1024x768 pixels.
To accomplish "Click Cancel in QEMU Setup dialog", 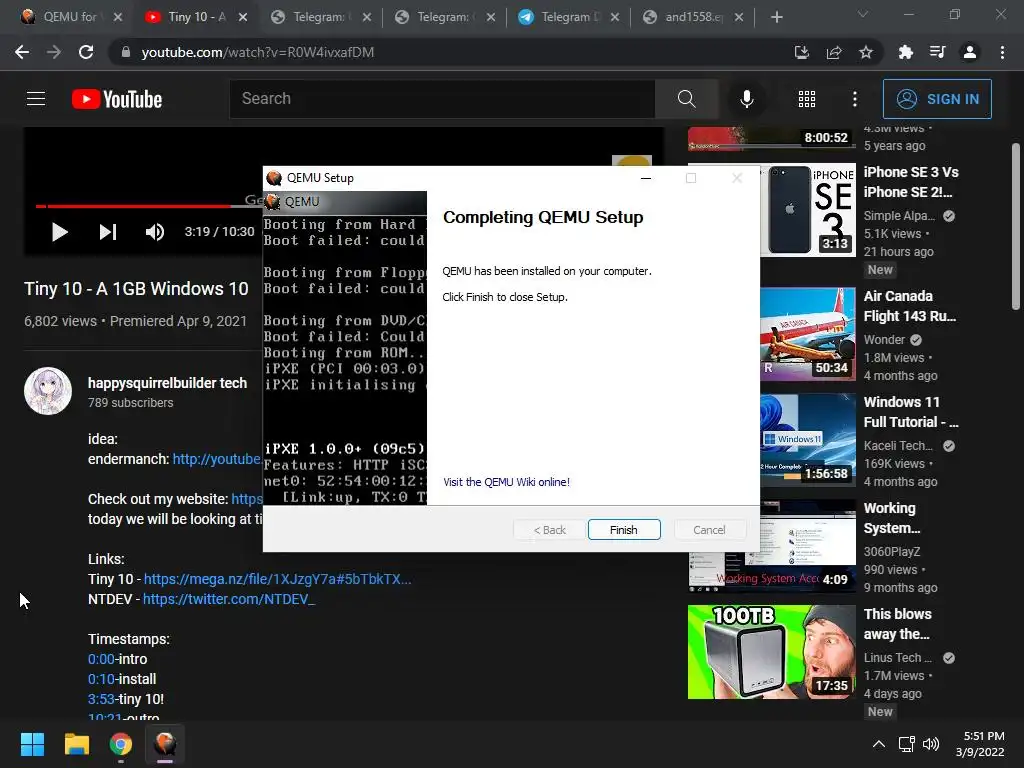I will tap(709, 530).
